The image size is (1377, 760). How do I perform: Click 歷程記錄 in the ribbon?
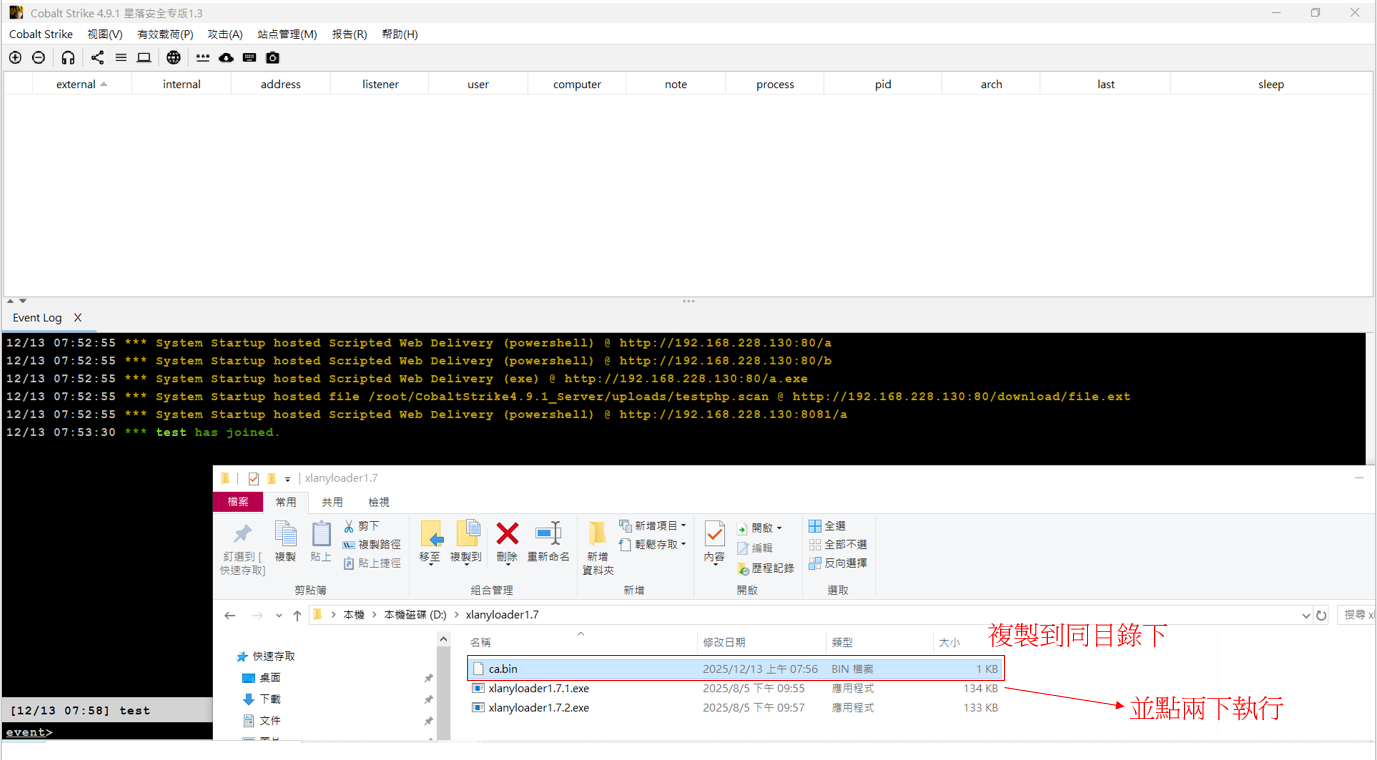[766, 568]
